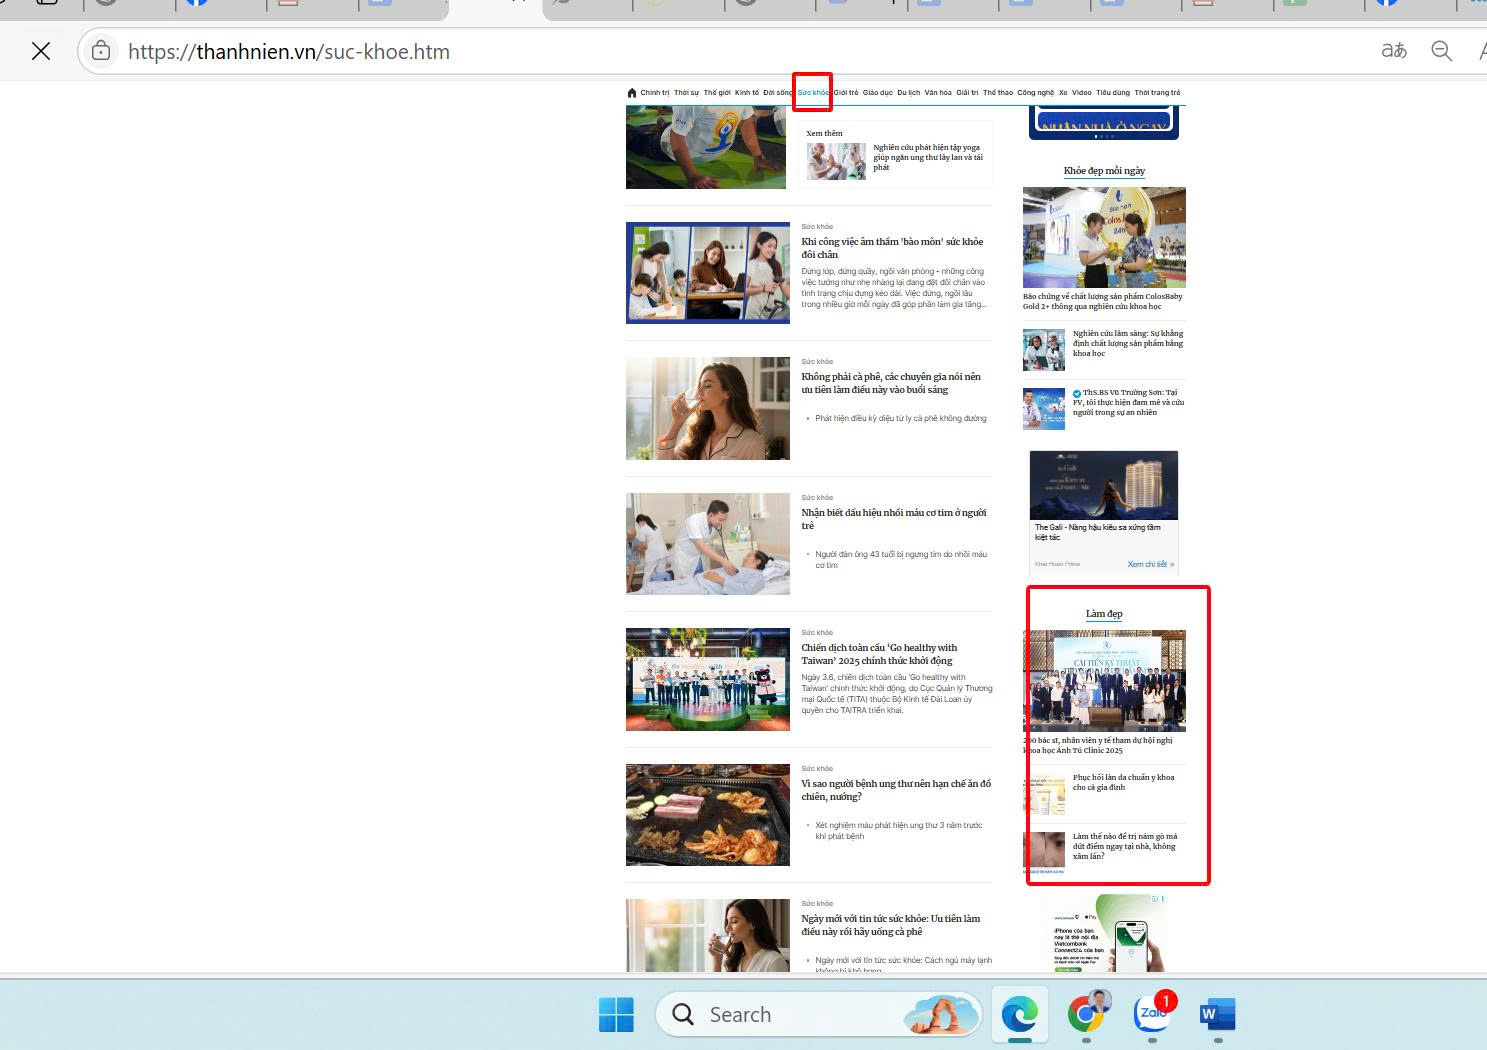Open the Windows Start menu
Viewport: 1487px width, 1050px height.
pyautogui.click(x=616, y=1015)
